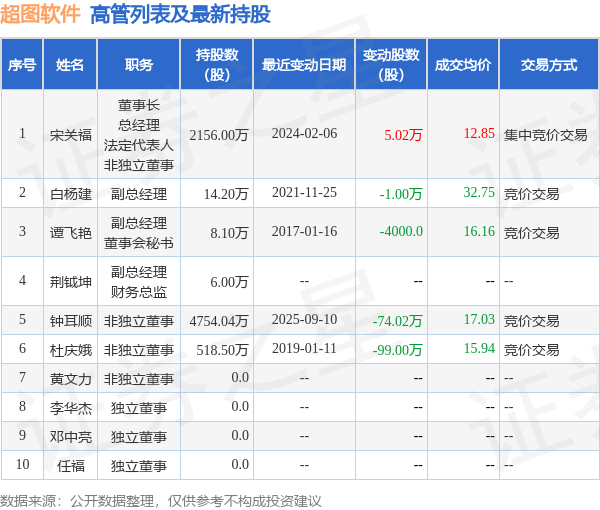600x510 pixels.
Task: Click the 职务 column header
Action: click(x=139, y=64)
